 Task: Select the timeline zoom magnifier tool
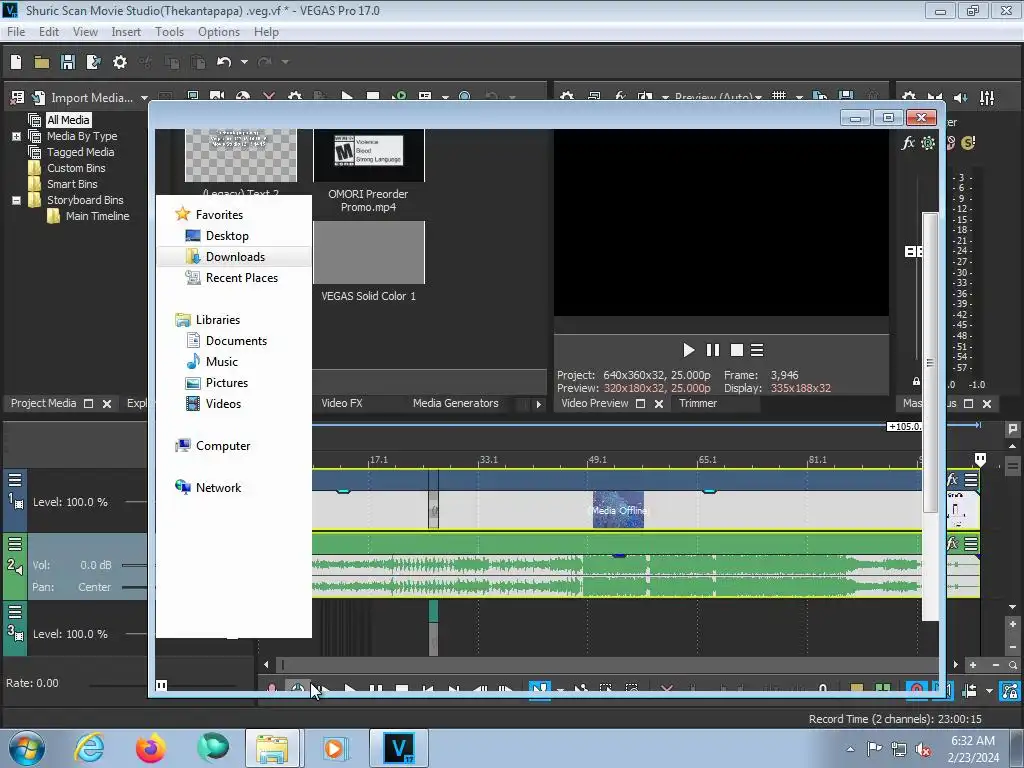point(1013,665)
